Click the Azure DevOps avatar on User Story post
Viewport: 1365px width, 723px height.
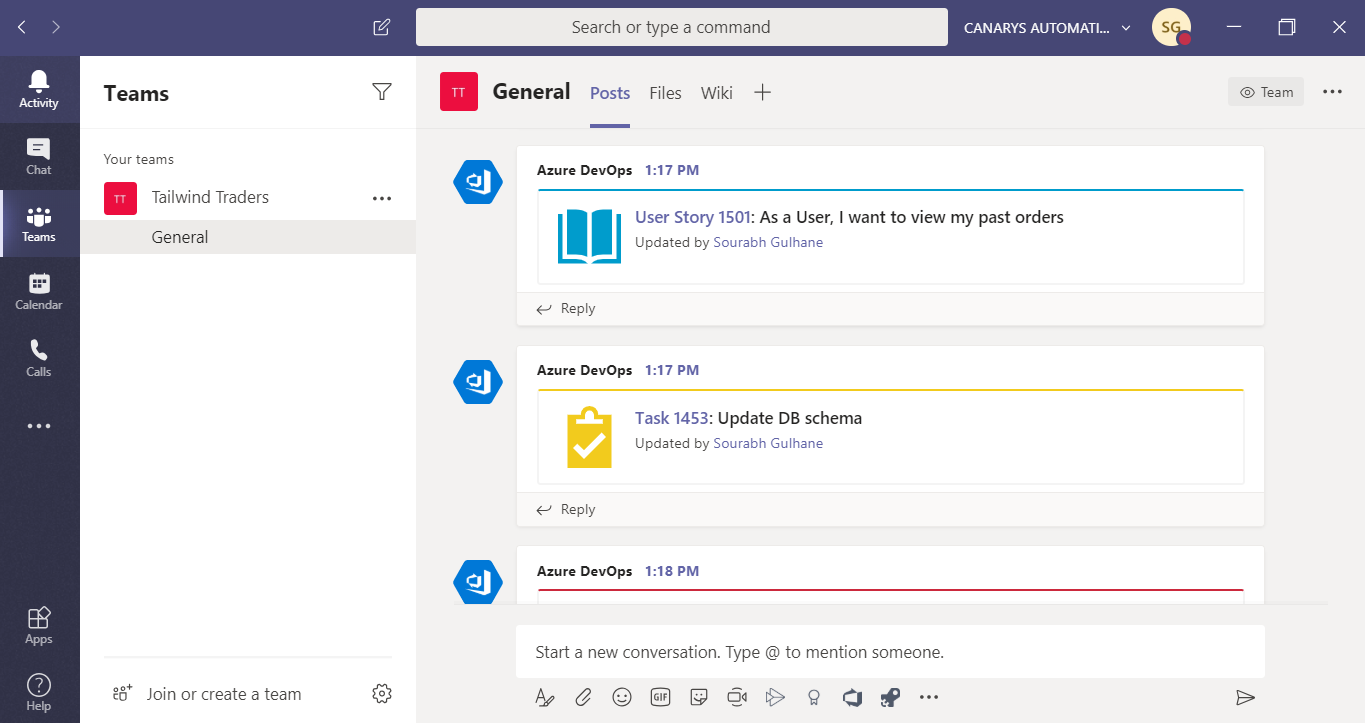[478, 182]
